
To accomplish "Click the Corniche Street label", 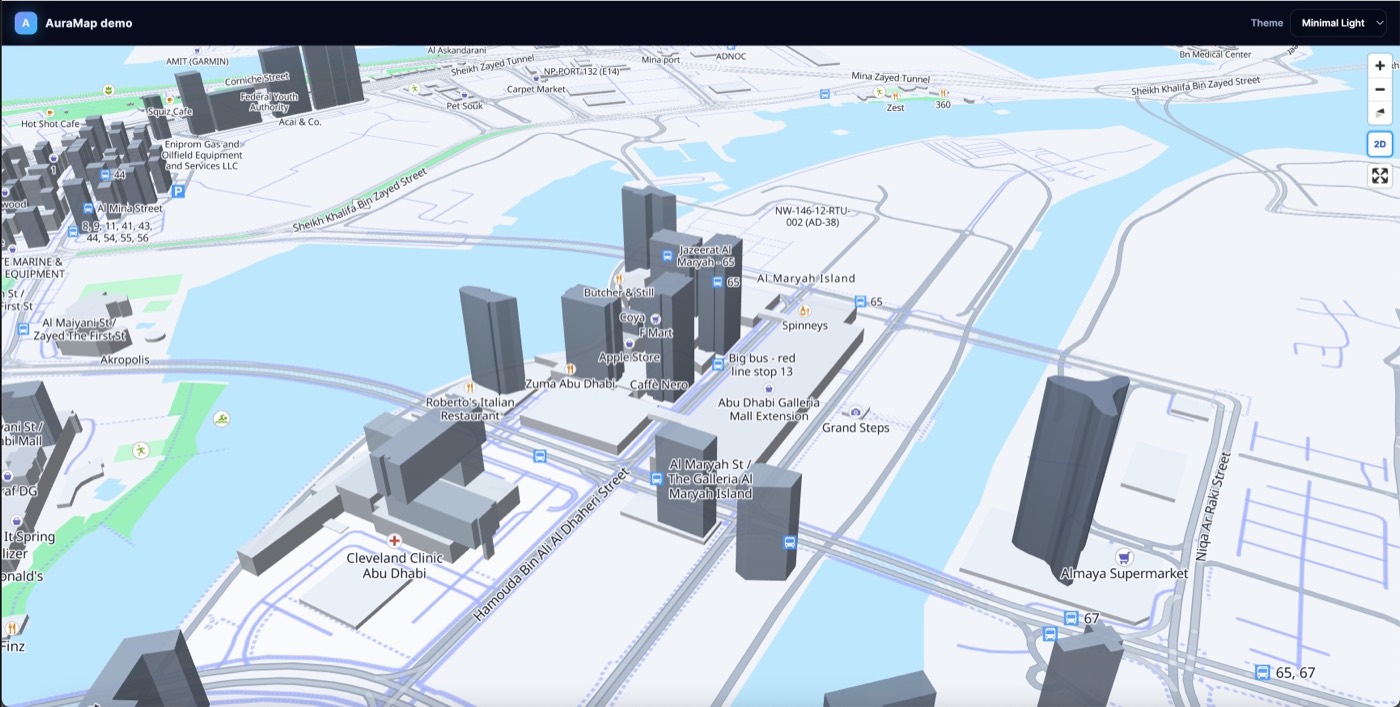I will tap(257, 78).
